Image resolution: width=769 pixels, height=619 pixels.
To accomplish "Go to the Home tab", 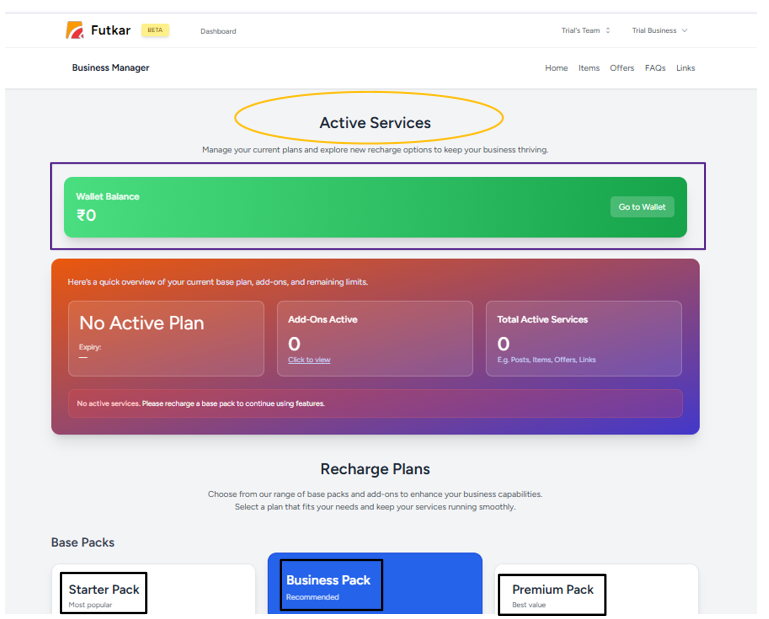I will 556,68.
